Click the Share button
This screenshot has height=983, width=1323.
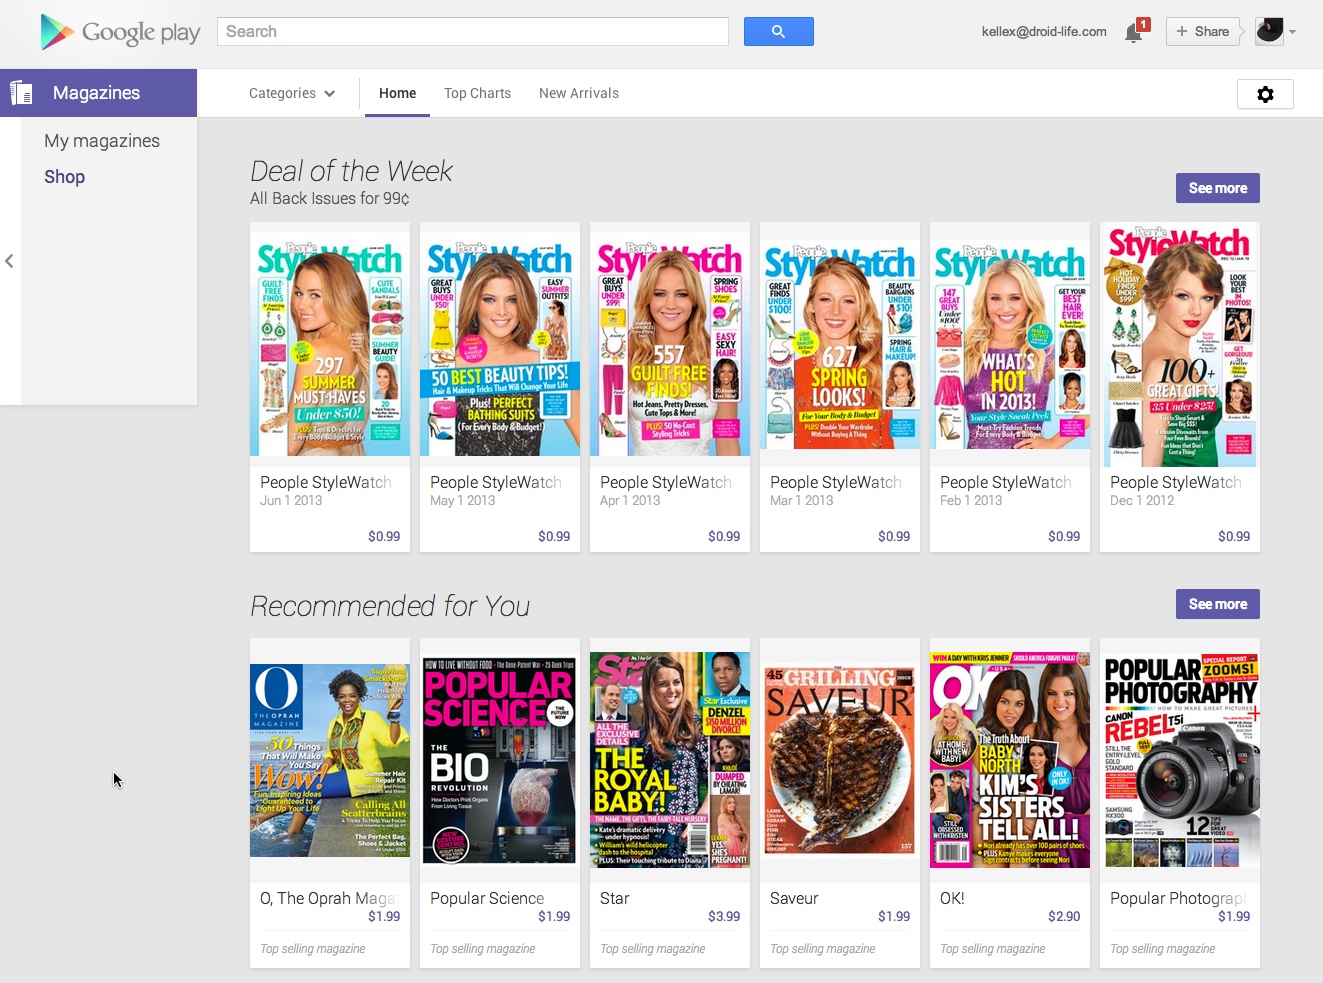click(x=1202, y=31)
